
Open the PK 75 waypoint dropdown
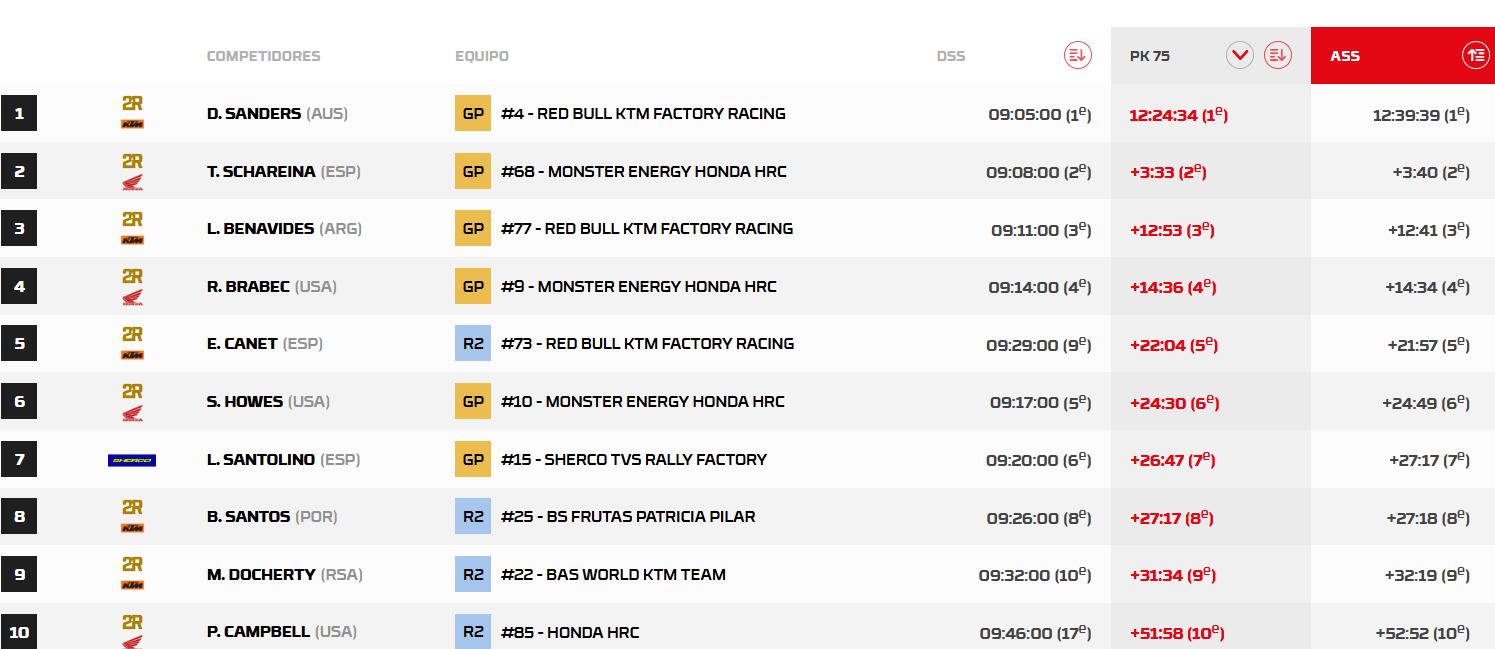coord(1239,56)
